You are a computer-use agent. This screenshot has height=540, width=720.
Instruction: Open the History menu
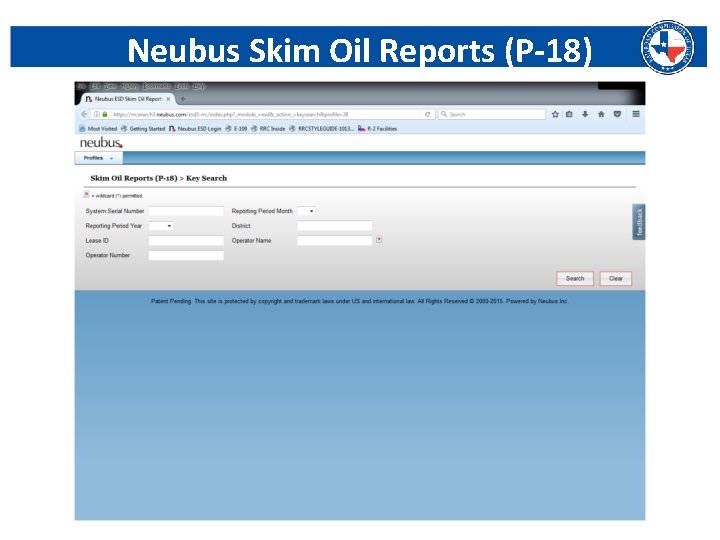[x=130, y=86]
